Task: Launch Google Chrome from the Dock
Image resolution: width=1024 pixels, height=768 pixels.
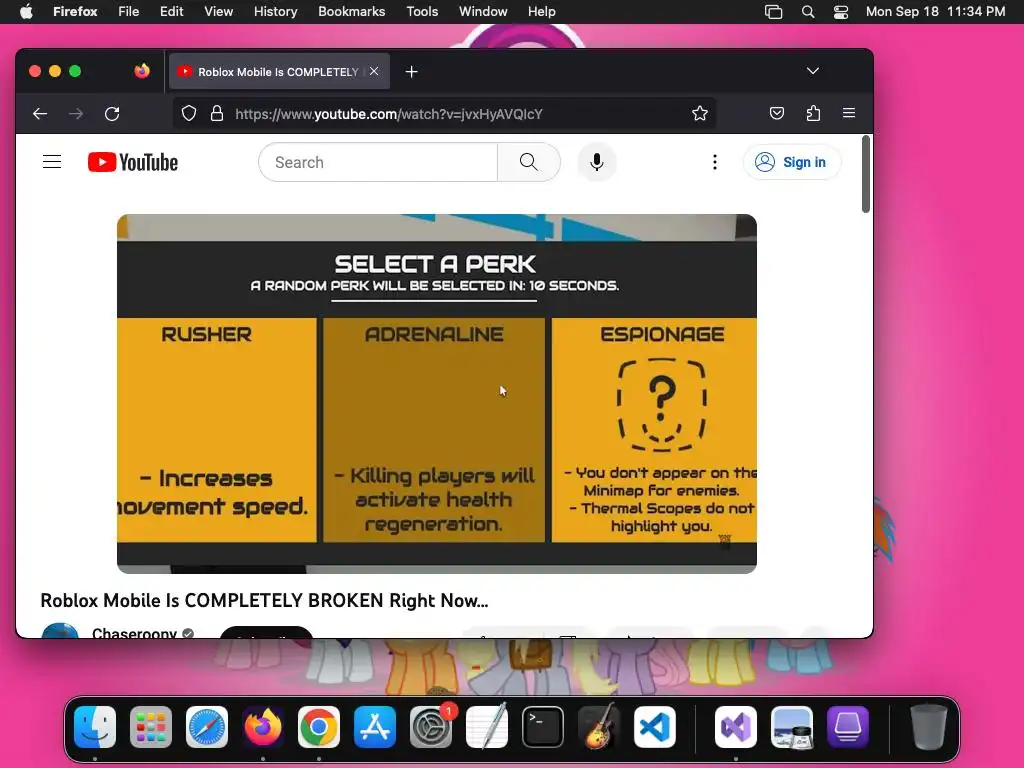Action: (x=319, y=727)
